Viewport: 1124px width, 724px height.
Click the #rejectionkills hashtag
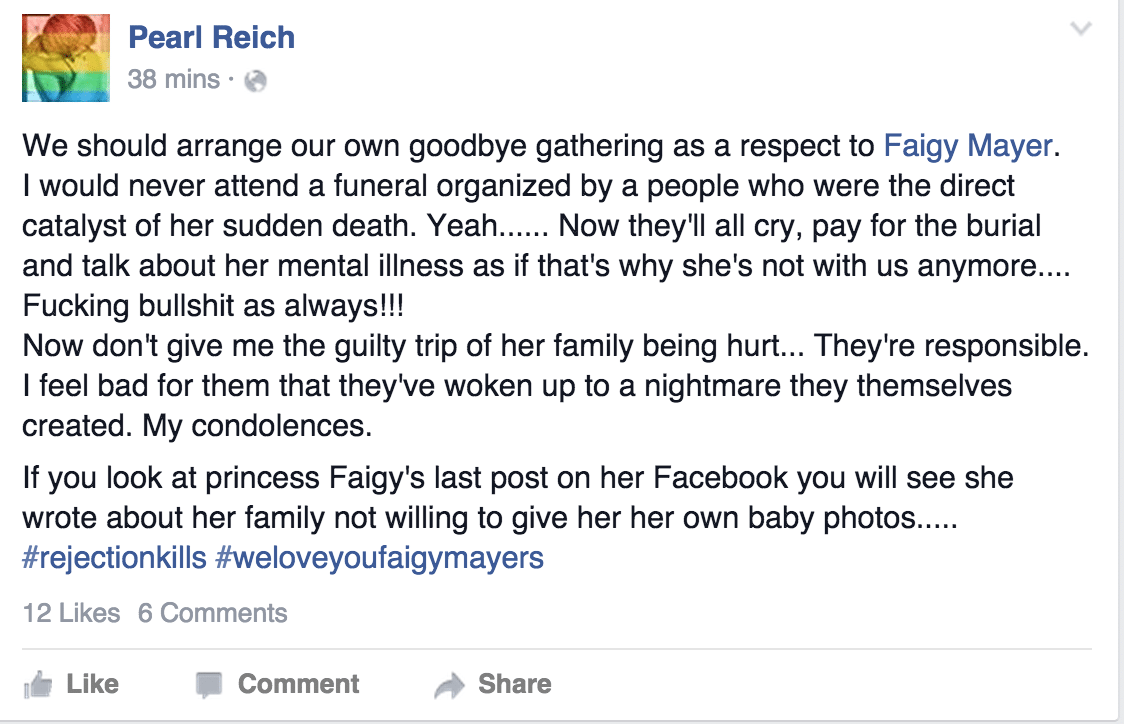[x=112, y=559]
